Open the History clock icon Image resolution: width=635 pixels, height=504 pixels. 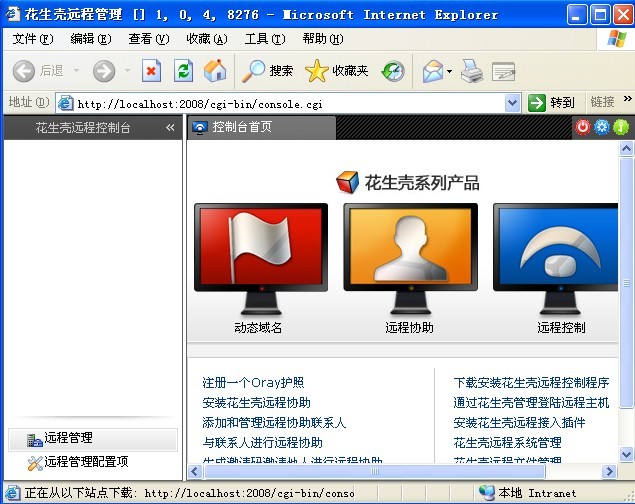tap(393, 71)
